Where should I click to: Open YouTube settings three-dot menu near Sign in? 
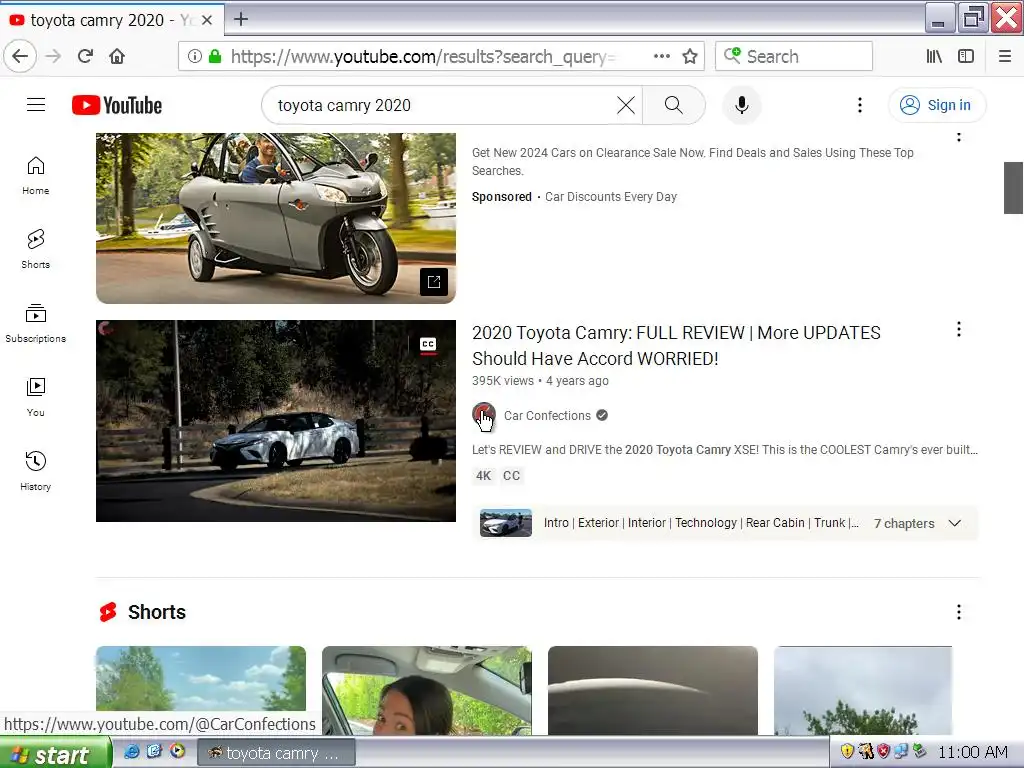click(x=859, y=105)
